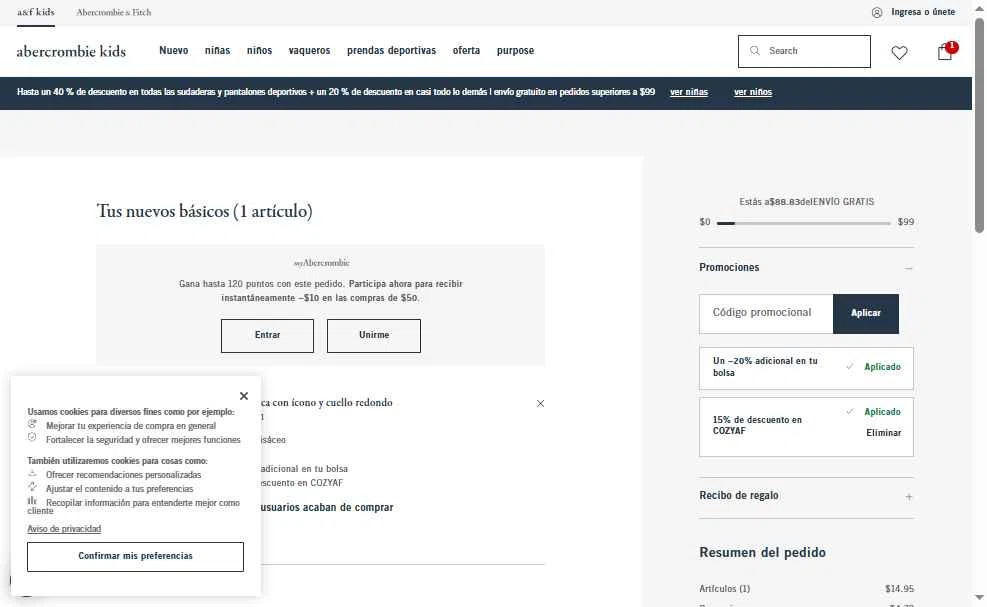The image size is (987, 607).
Task: Click the Resumen del pedido heading
Action: [762, 552]
